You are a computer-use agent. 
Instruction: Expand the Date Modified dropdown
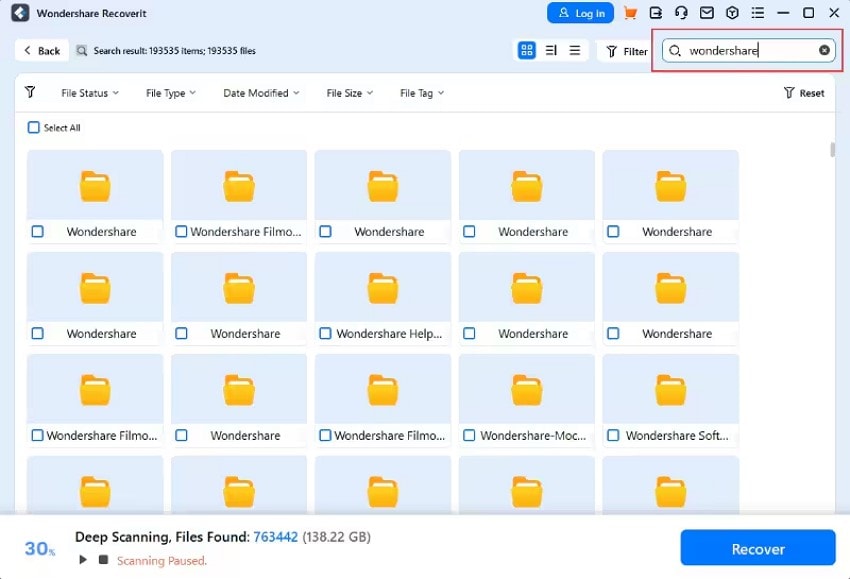(261, 93)
